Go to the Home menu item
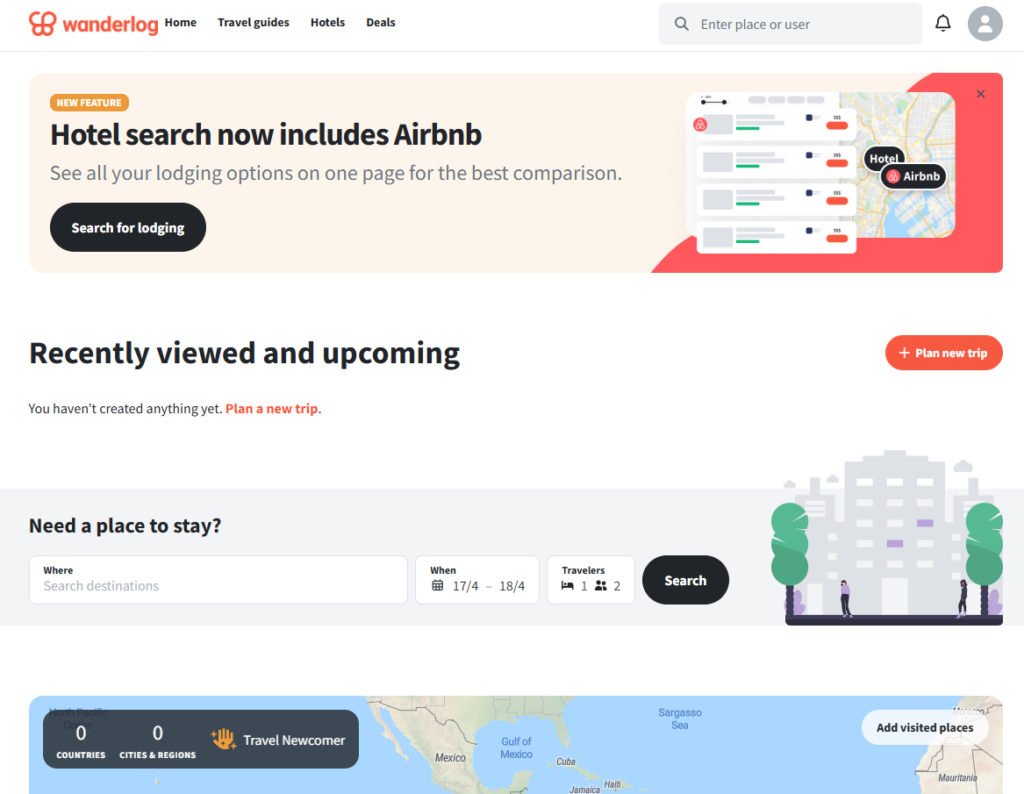This screenshot has height=794, width=1024. pos(180,22)
